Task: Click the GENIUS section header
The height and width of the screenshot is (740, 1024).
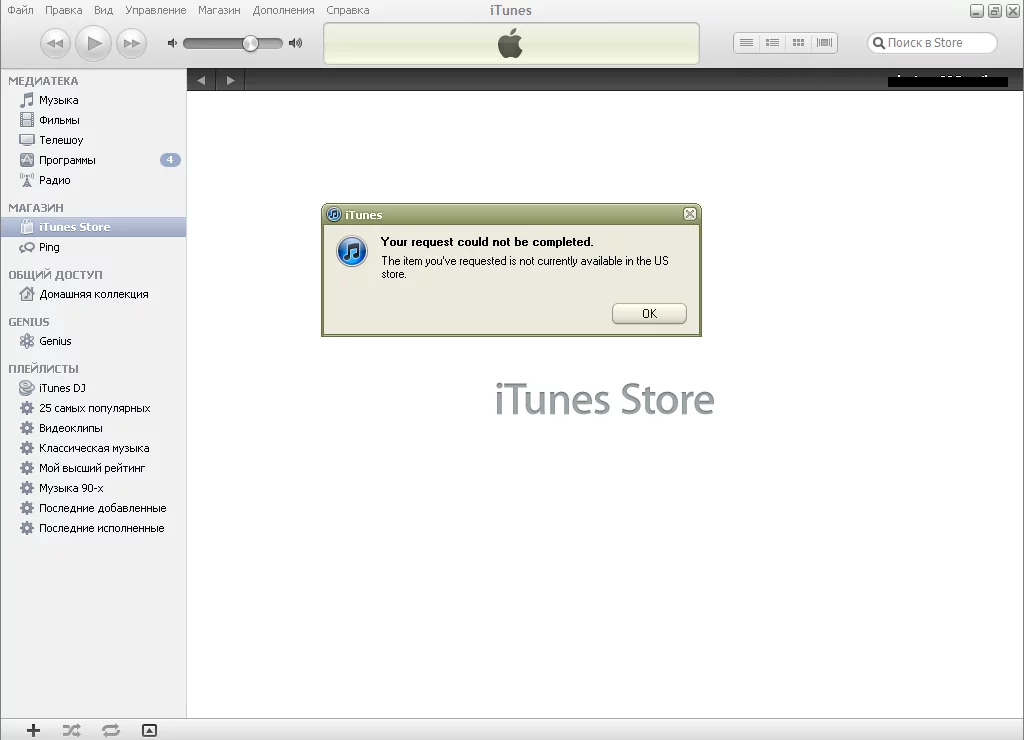Action: coord(29,322)
